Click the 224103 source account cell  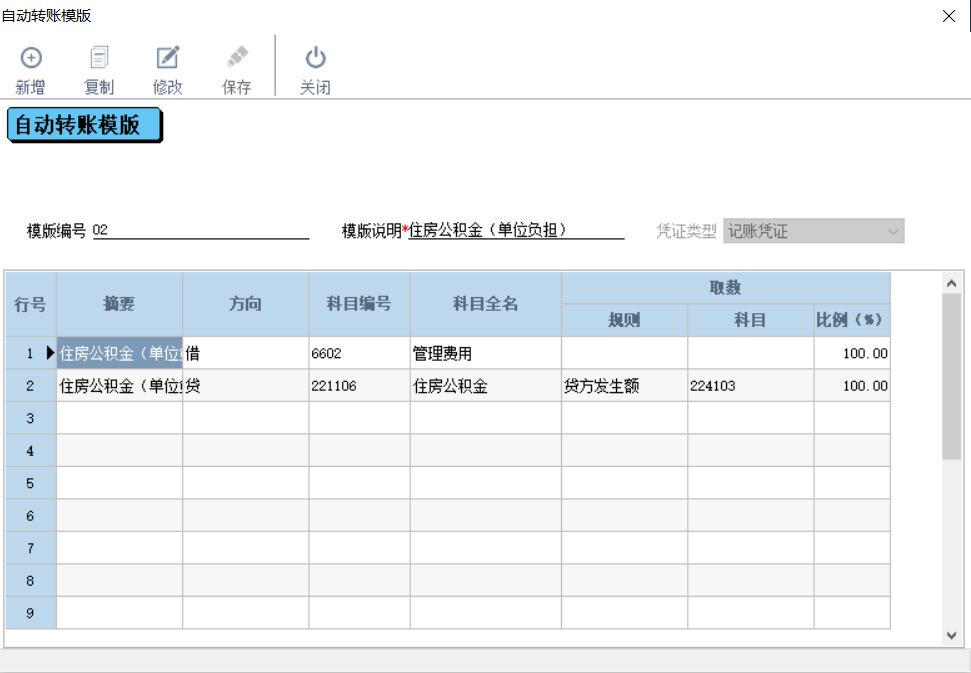coord(751,386)
